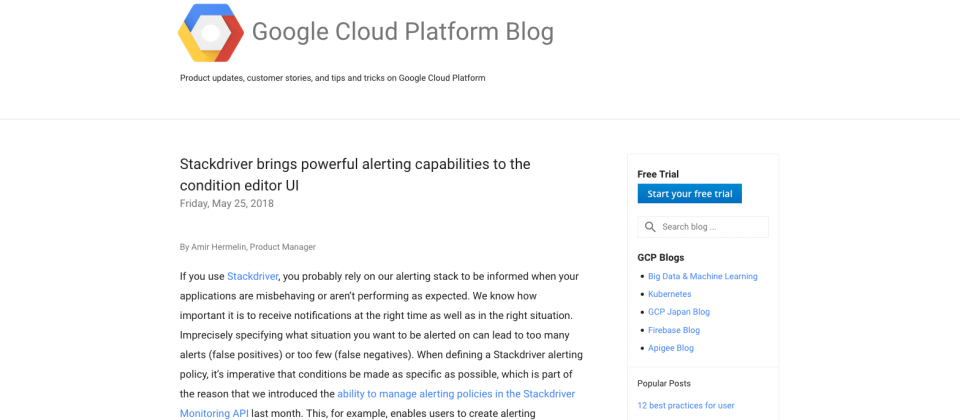Open the Apigee Blog link
960x420 pixels.
click(670, 348)
